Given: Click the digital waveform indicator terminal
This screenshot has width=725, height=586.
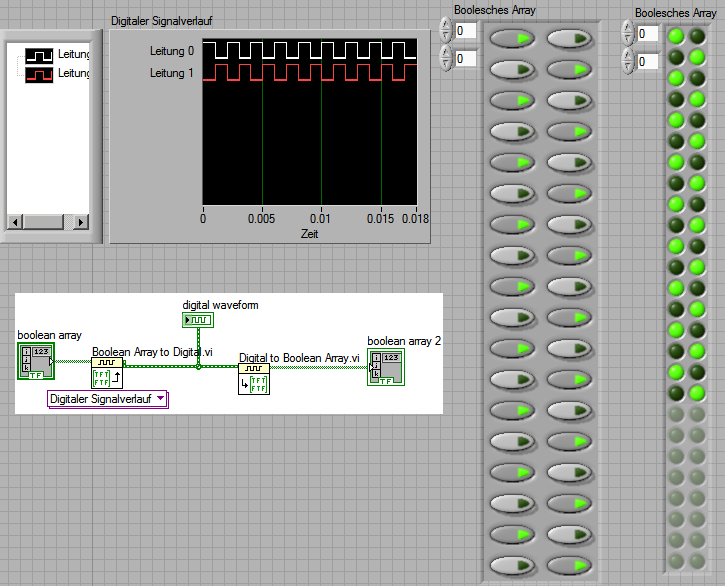Looking at the screenshot, I should pyautogui.click(x=197, y=320).
